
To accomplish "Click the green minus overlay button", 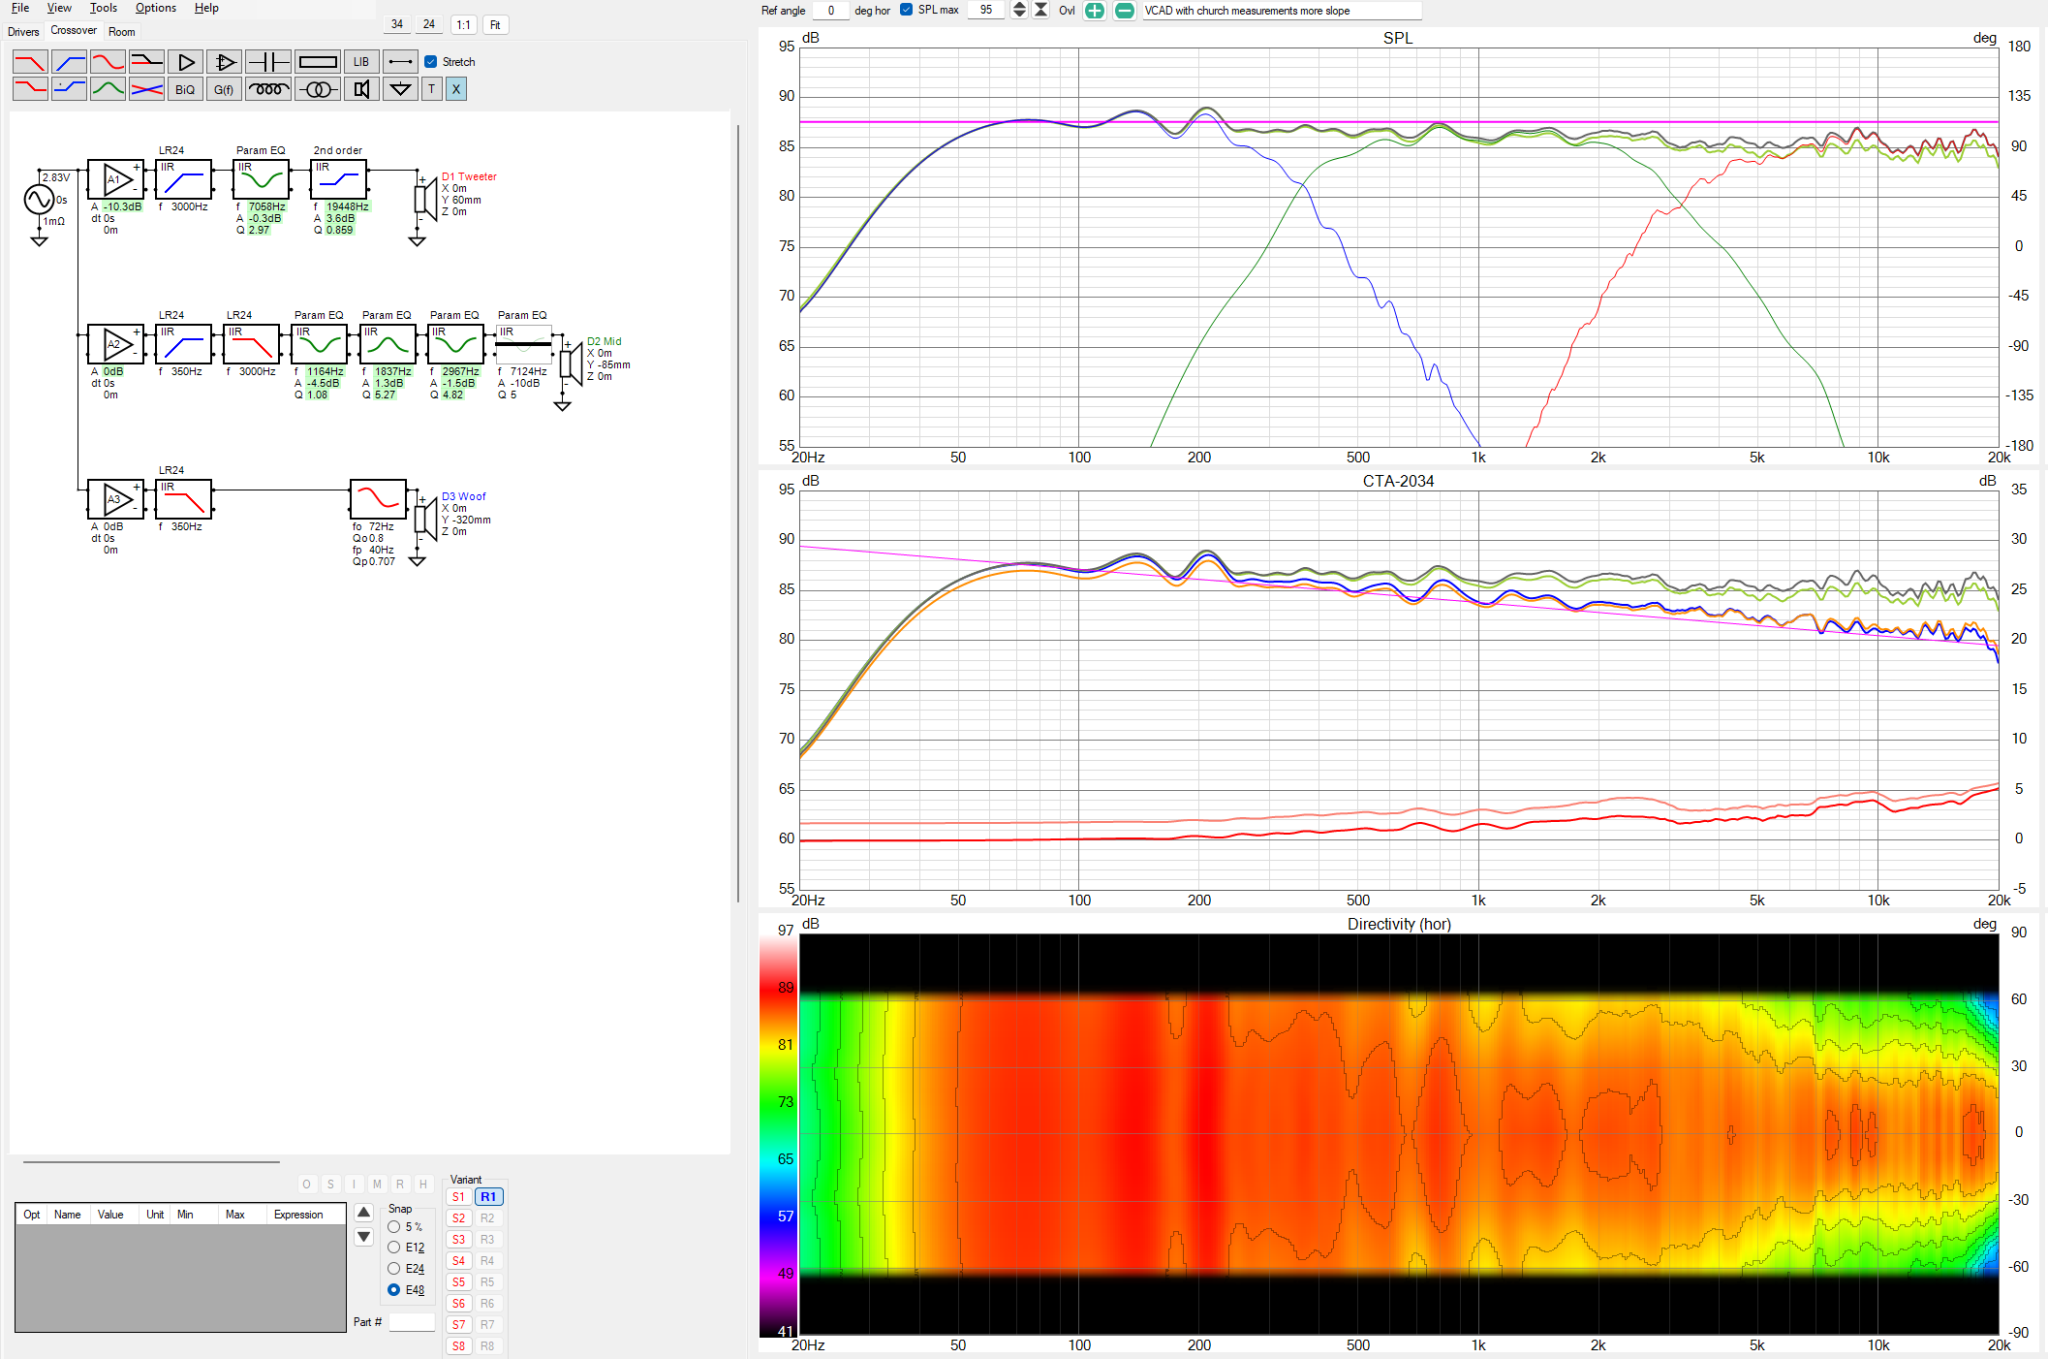I will [1125, 10].
